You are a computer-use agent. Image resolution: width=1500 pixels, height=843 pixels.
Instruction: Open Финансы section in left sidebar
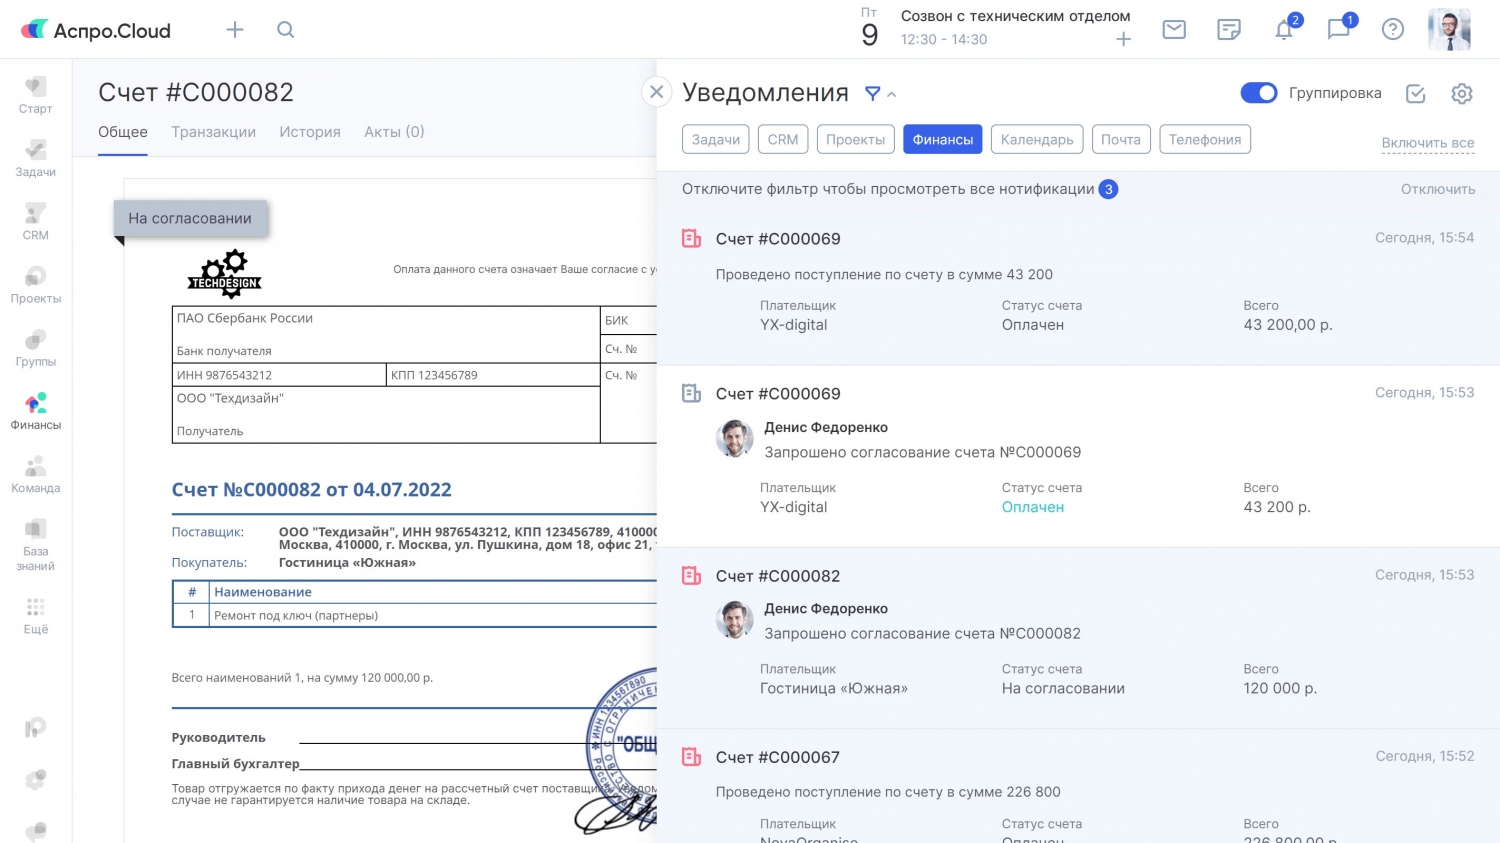click(36, 411)
